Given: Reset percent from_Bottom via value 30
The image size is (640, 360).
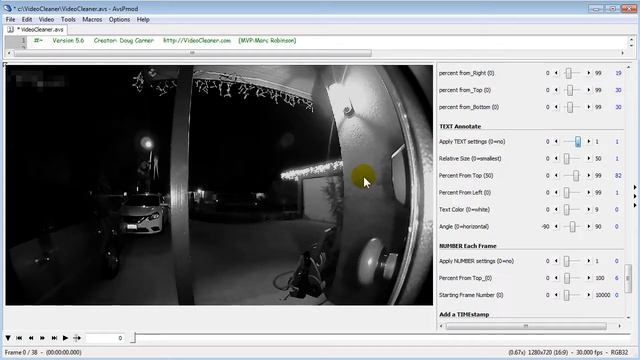Looking at the screenshot, I should tap(618, 107).
